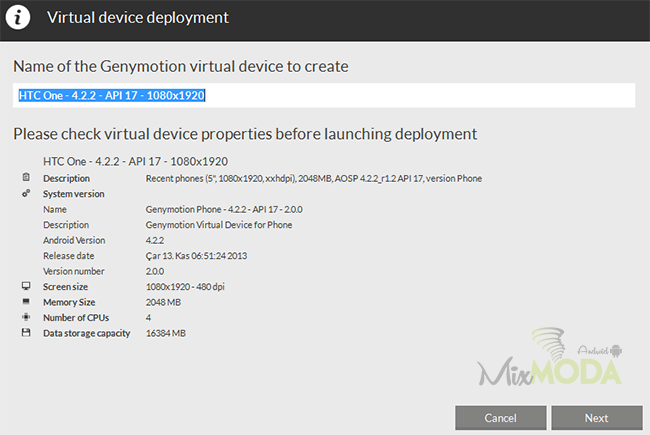The image size is (650, 435).
Task: Click the Description clipboard icon
Action: [x=26, y=177]
